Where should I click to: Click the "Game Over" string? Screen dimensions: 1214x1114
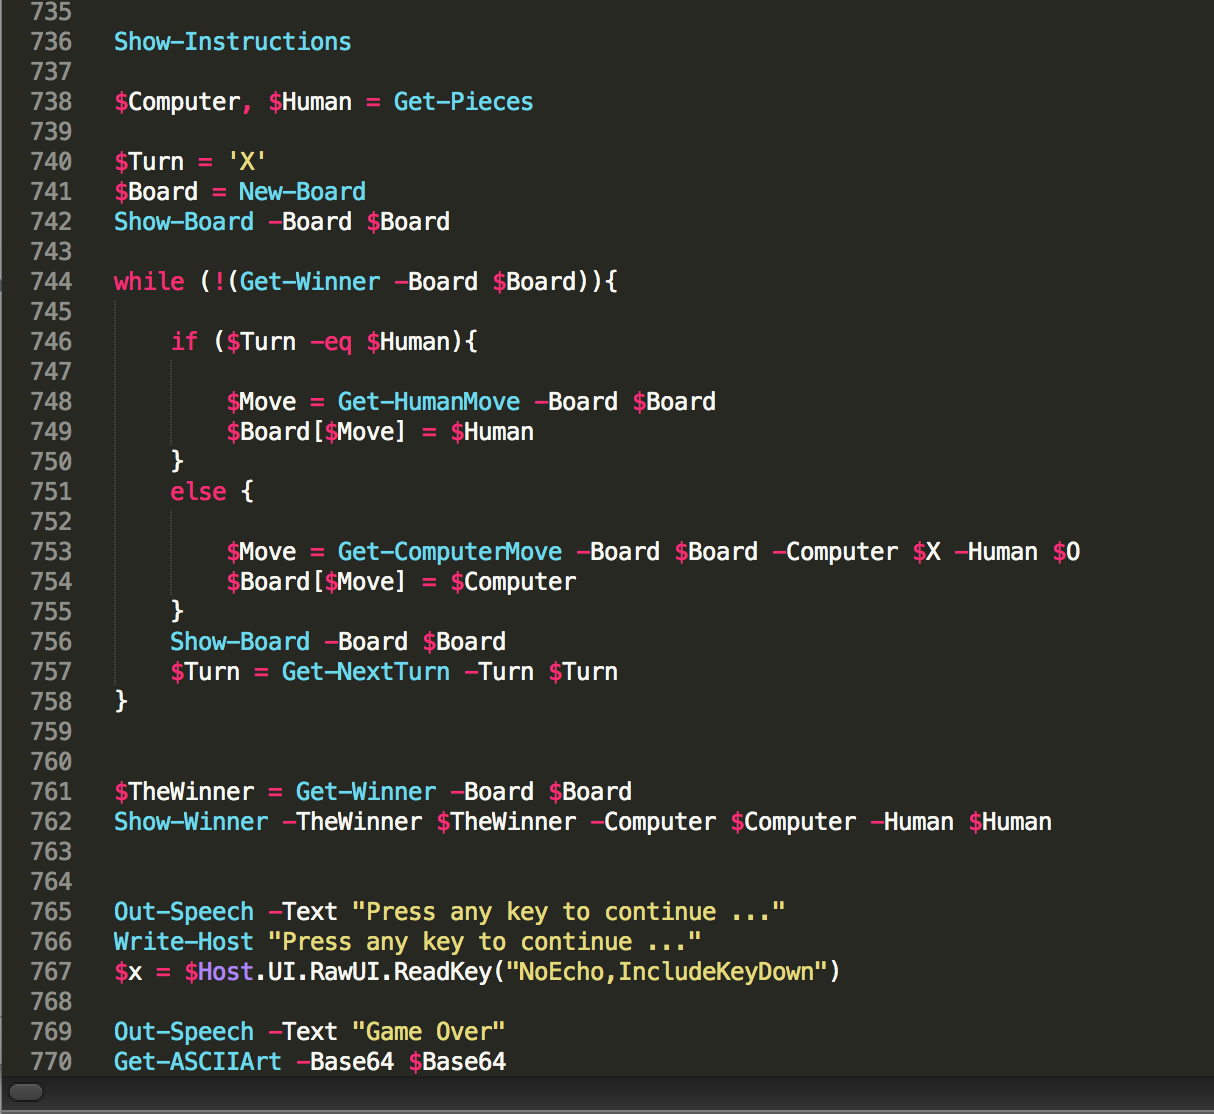429,1032
